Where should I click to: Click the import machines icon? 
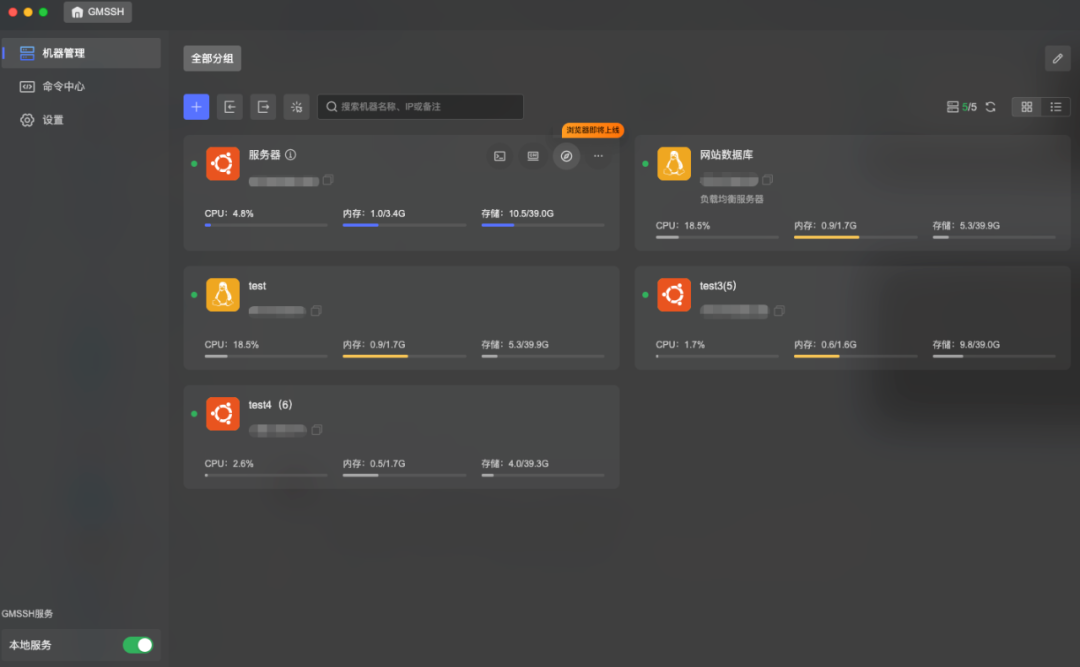[229, 107]
